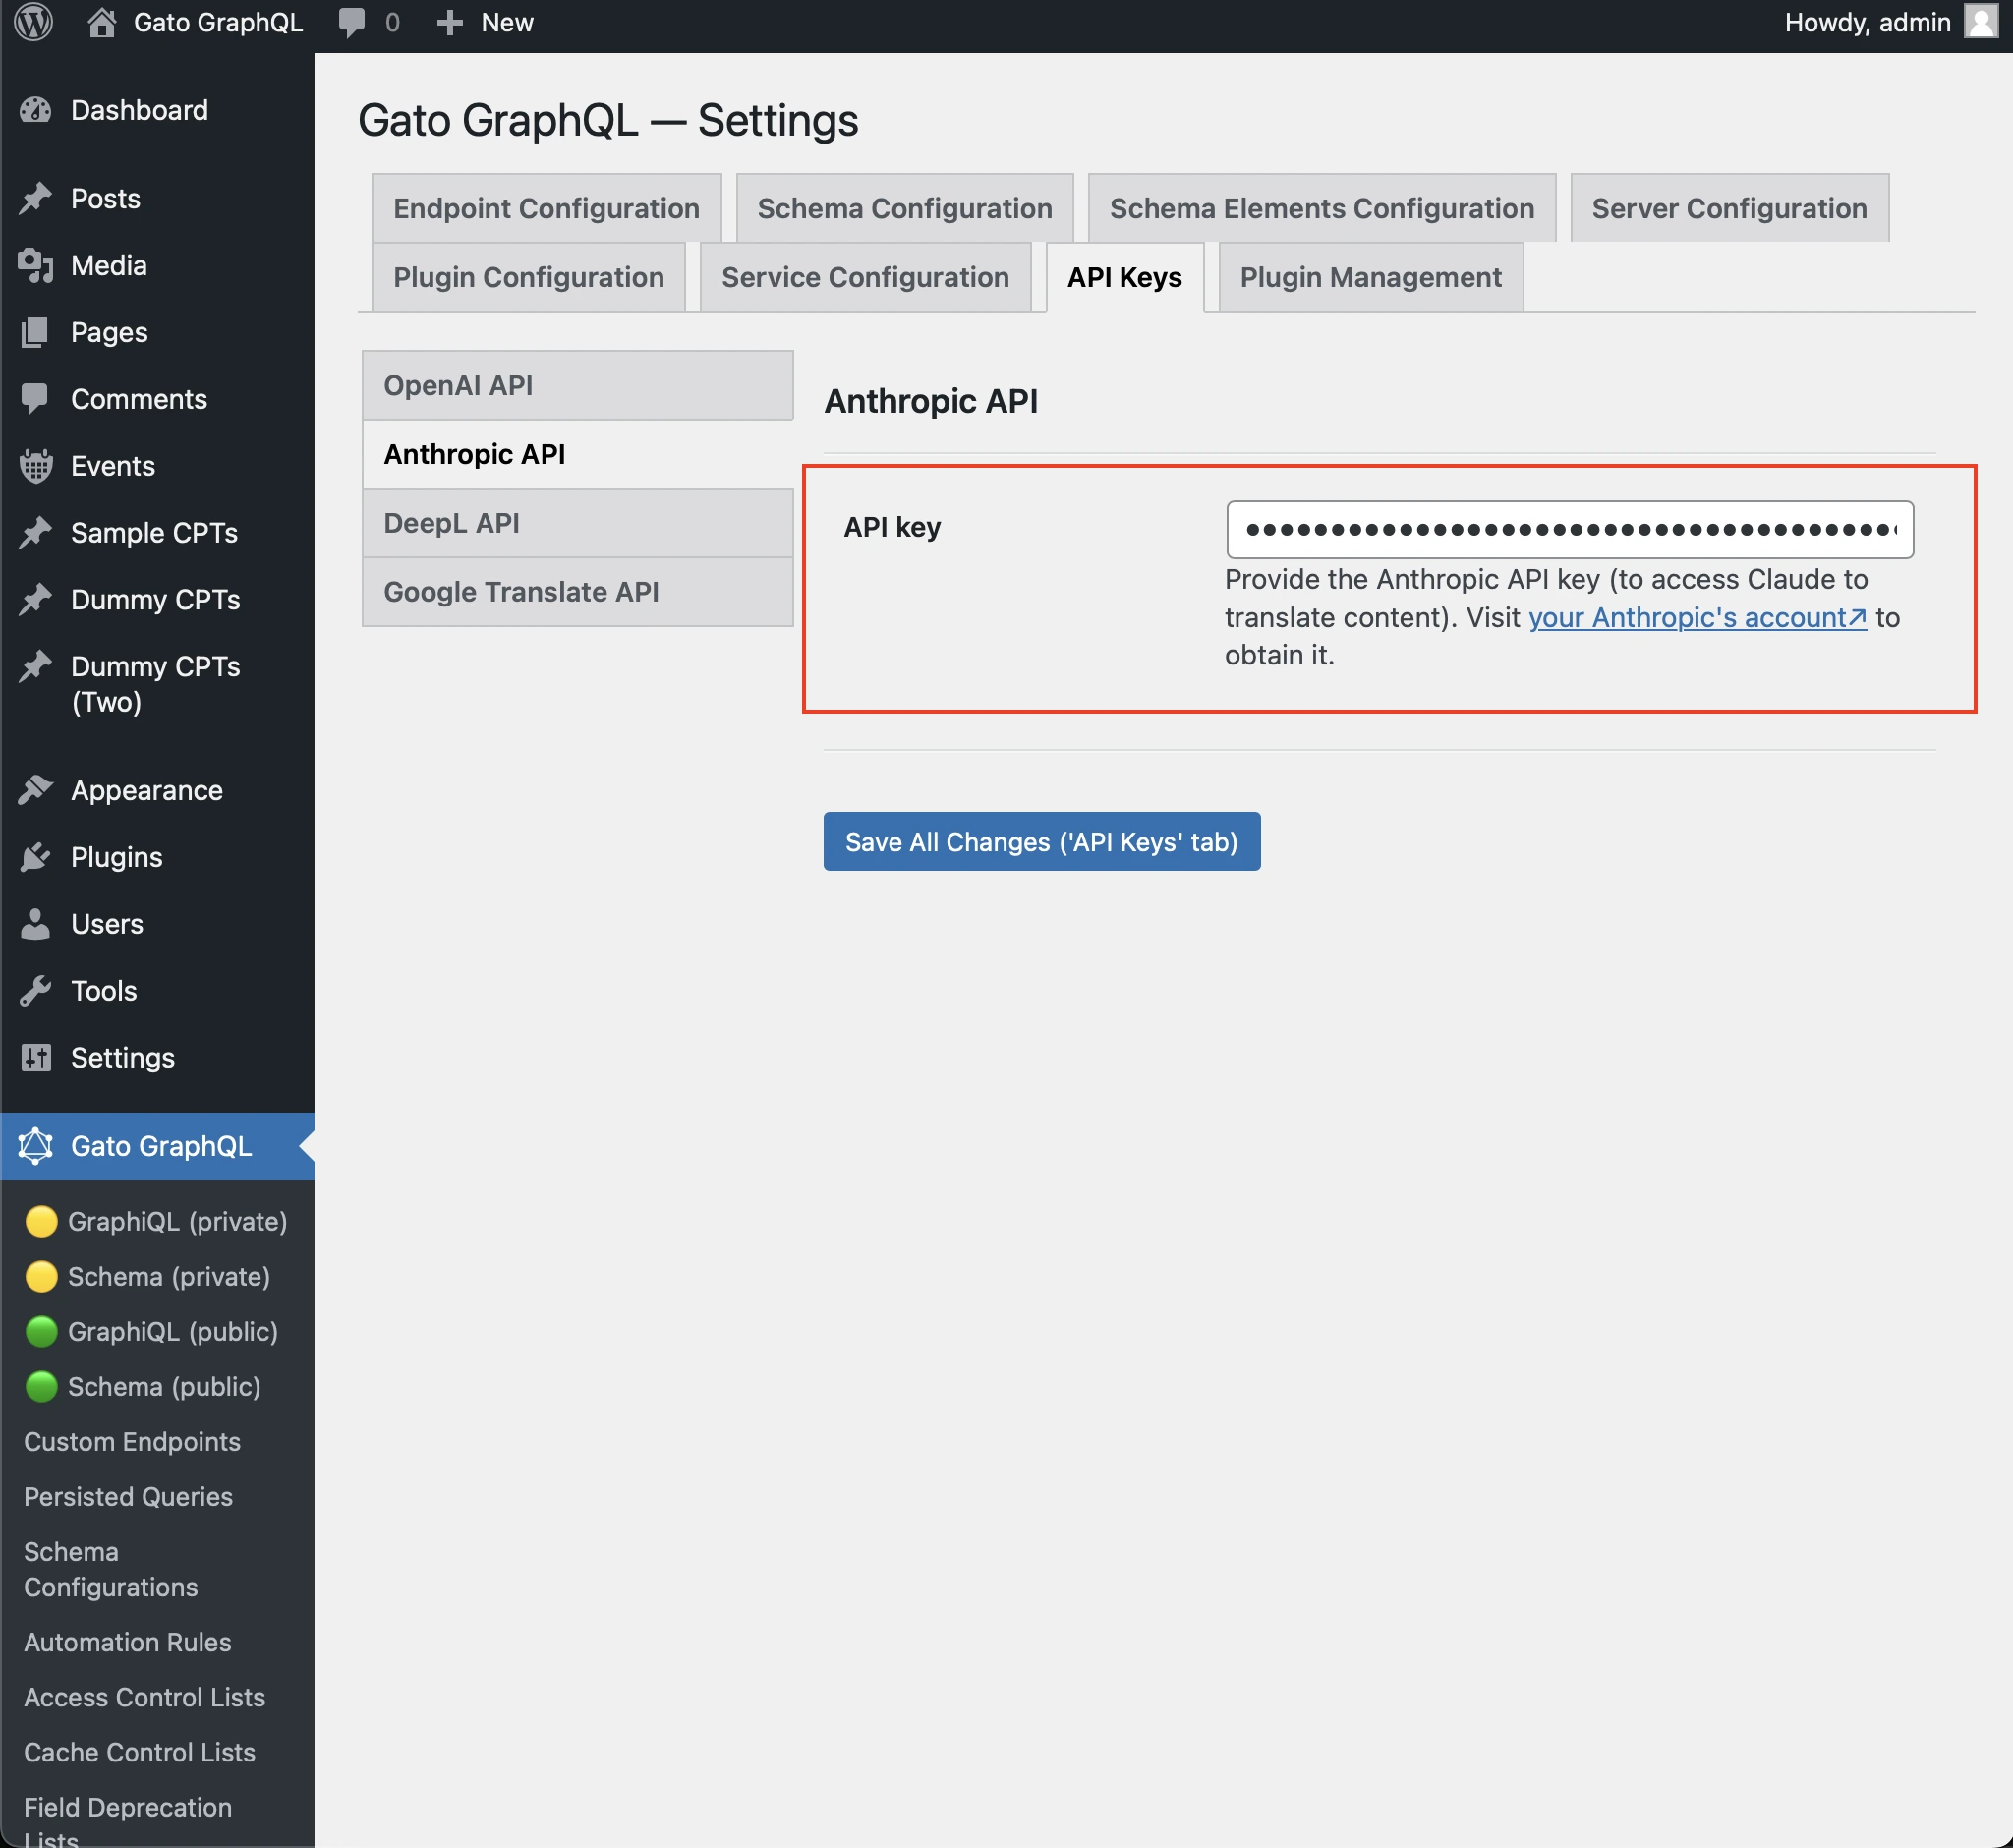Click the Sample CPTs pin icon

36,532
